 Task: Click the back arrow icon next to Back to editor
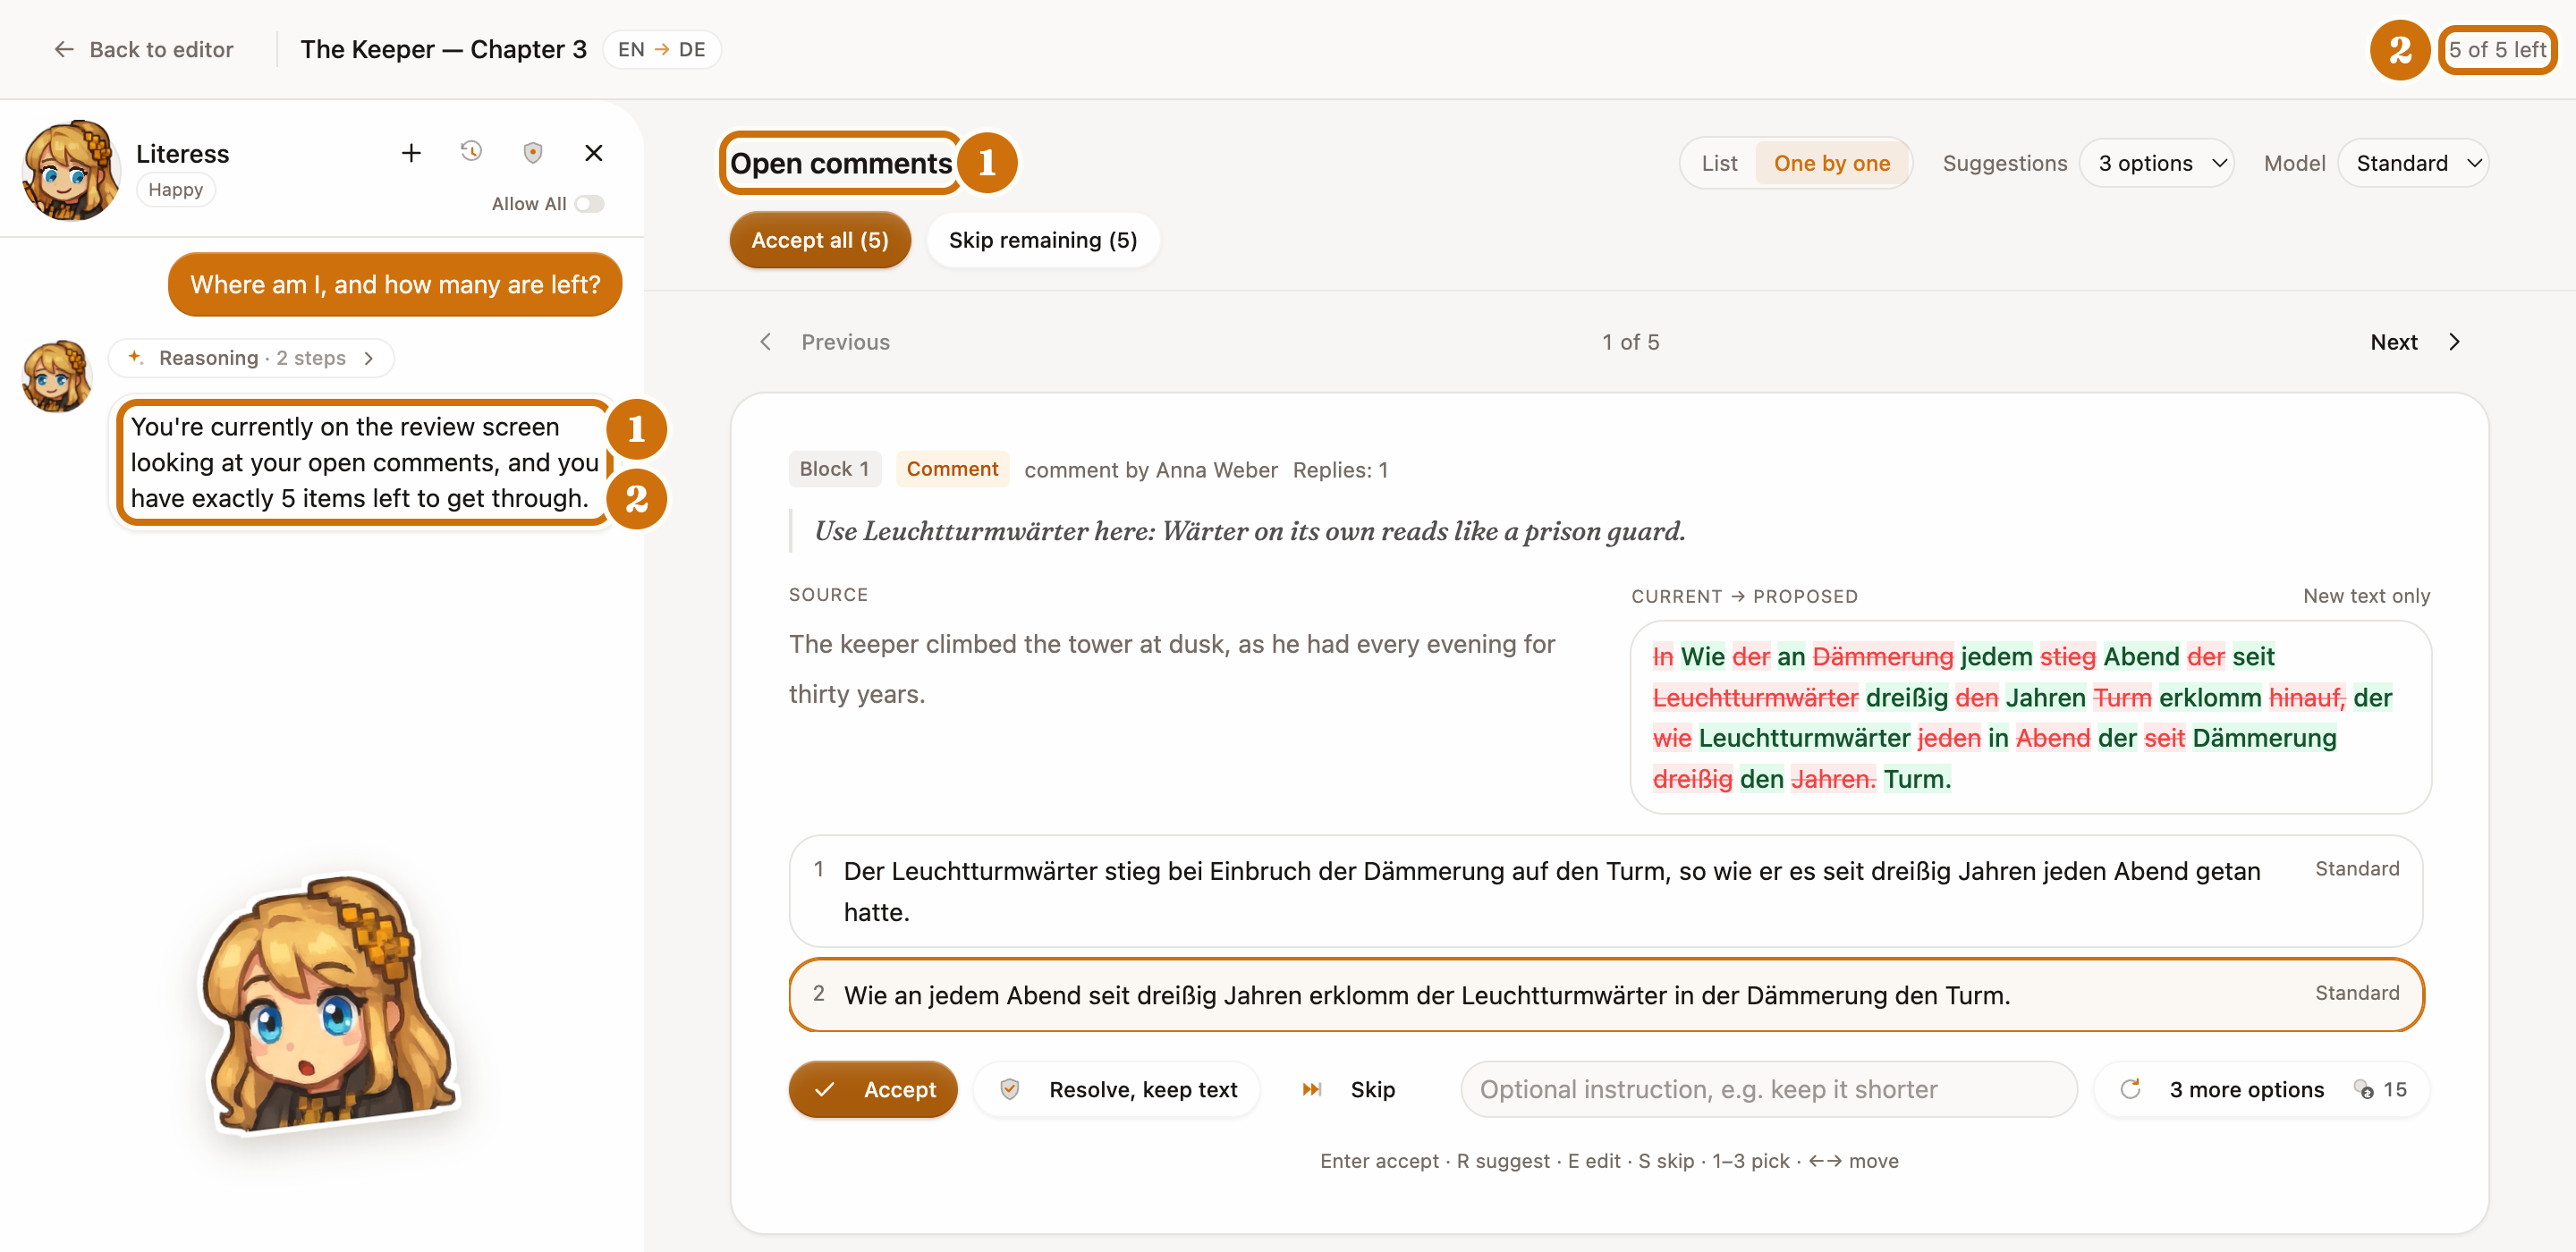tap(64, 49)
